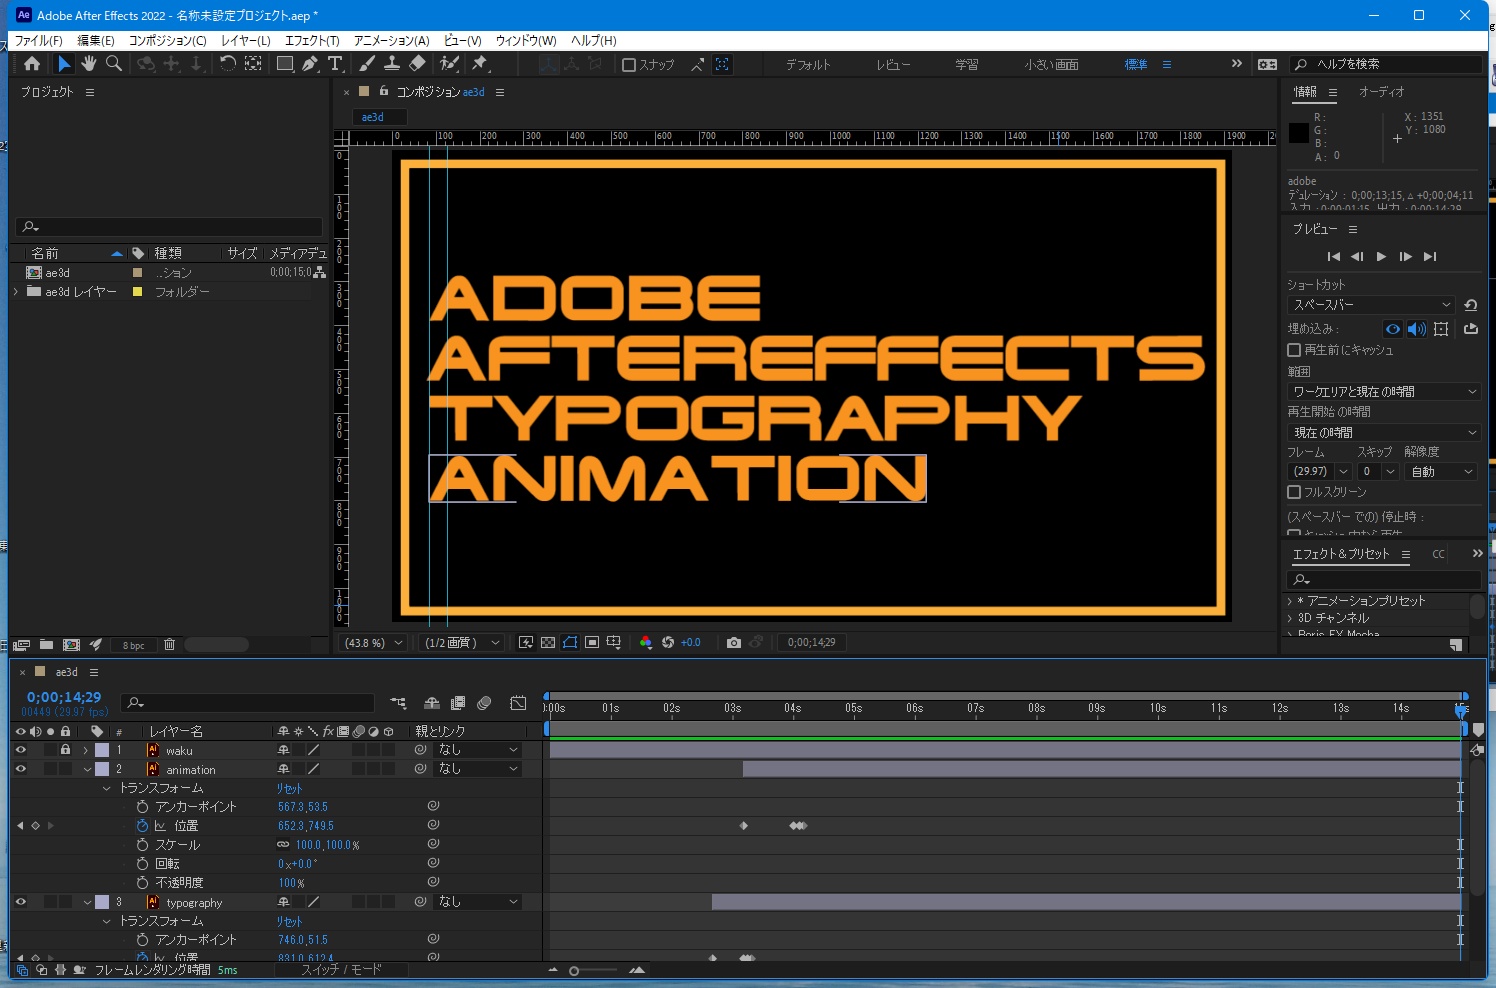Click the yellow label swatch of ae3d レイヤー

(x=138, y=292)
